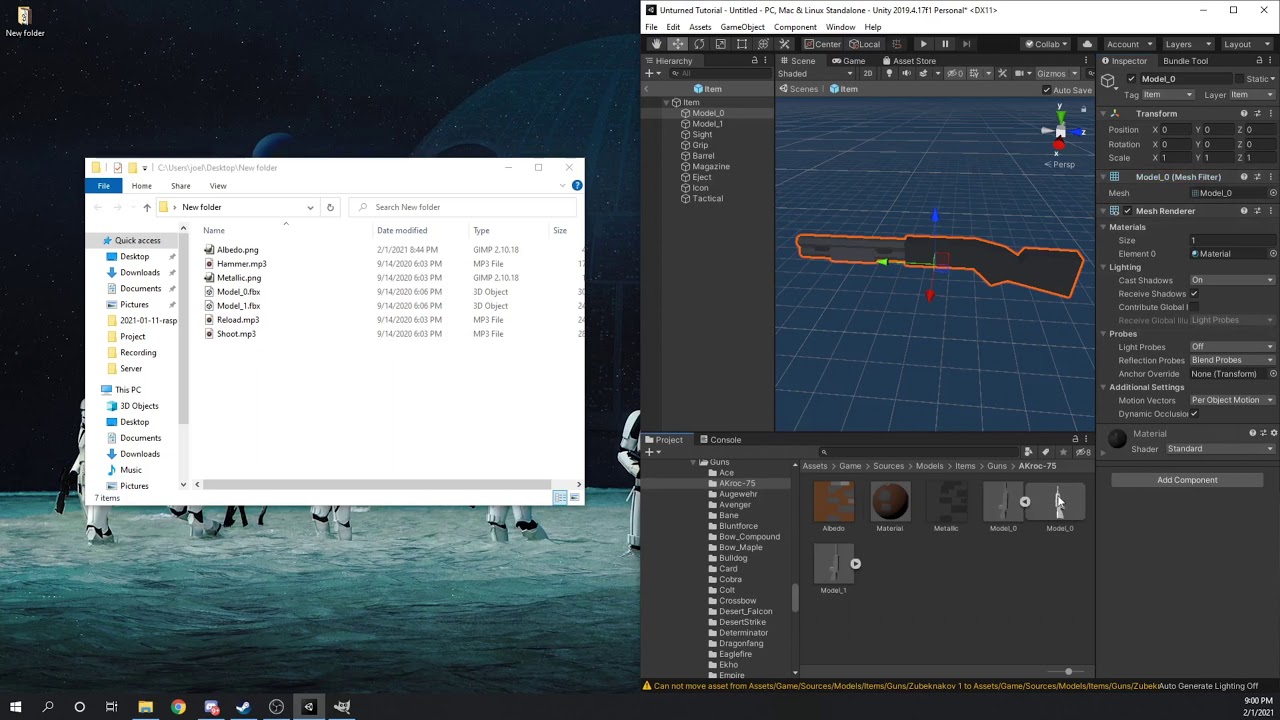Click the Add Component button
The image size is (1280, 720).
click(x=1187, y=480)
